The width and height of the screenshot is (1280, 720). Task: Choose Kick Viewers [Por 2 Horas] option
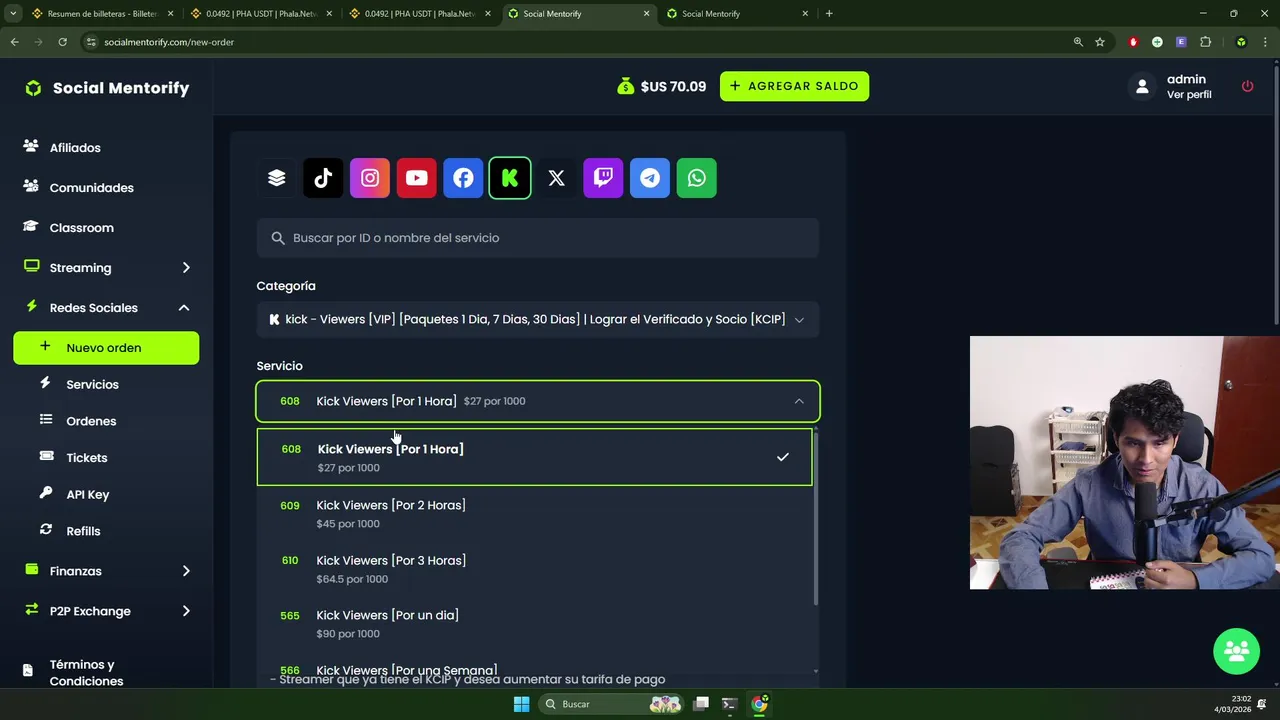pos(535,513)
